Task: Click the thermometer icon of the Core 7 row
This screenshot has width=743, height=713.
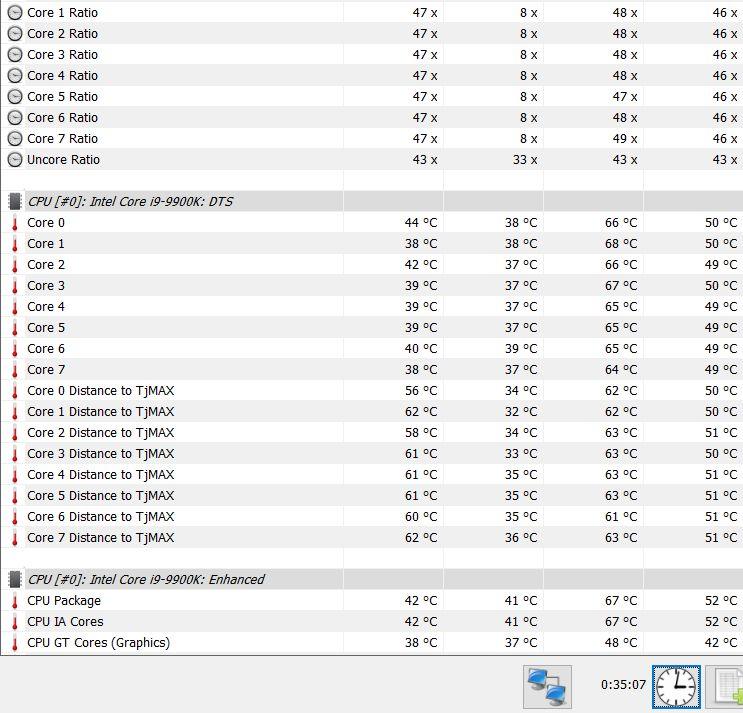Action: coord(15,370)
